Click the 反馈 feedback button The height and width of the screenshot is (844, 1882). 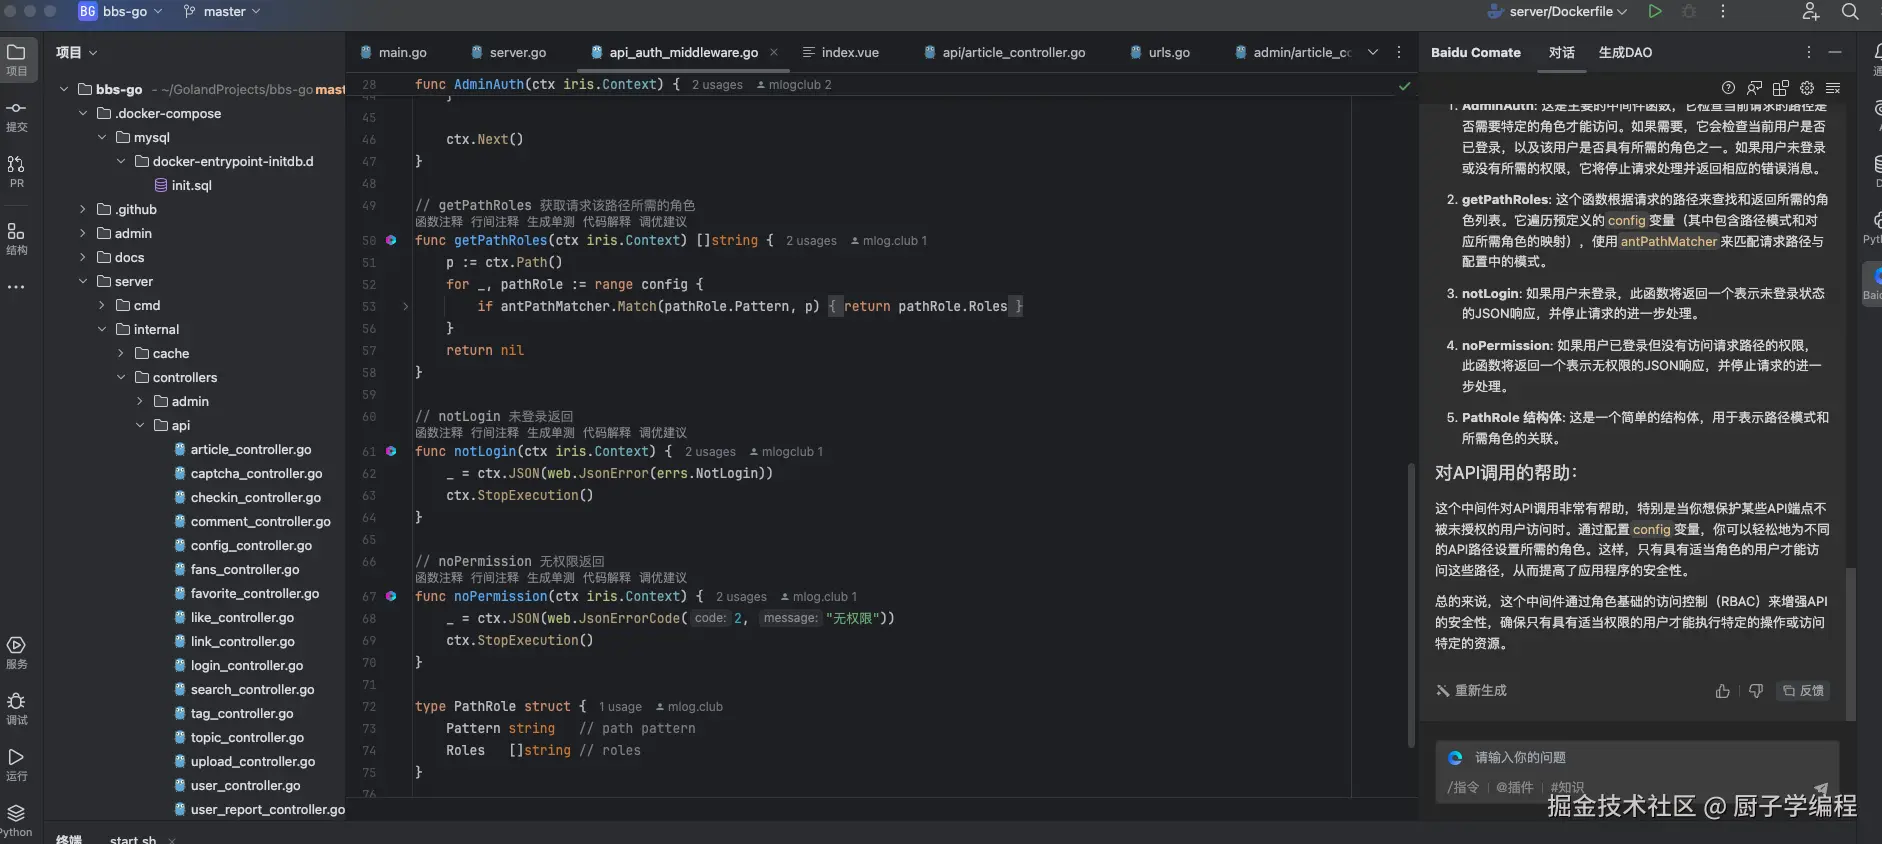click(x=1804, y=691)
